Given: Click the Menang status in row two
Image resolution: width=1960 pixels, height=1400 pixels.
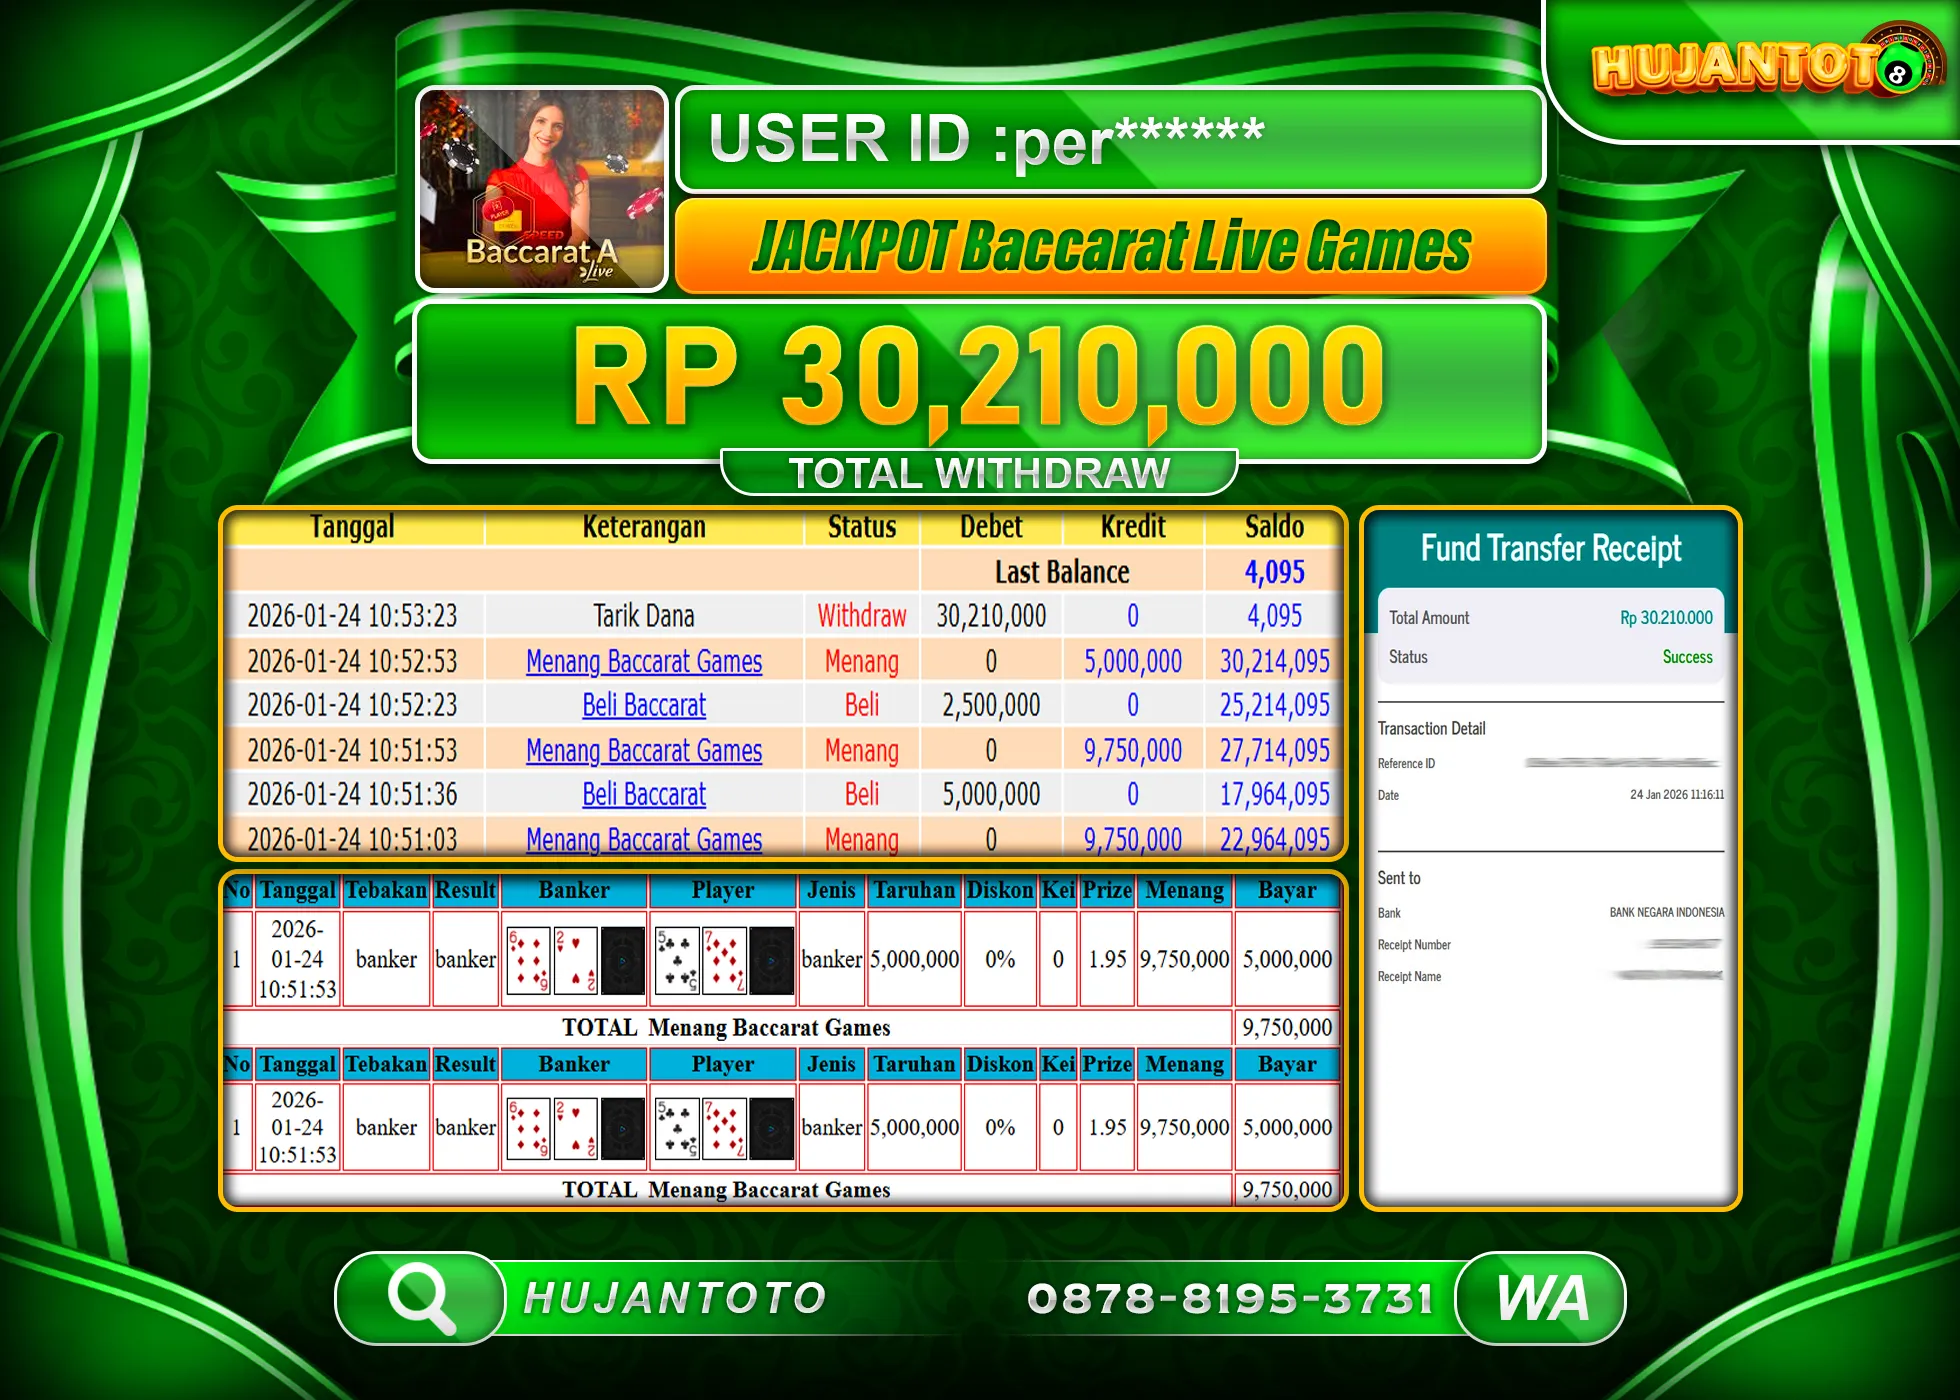Looking at the screenshot, I should click(861, 661).
